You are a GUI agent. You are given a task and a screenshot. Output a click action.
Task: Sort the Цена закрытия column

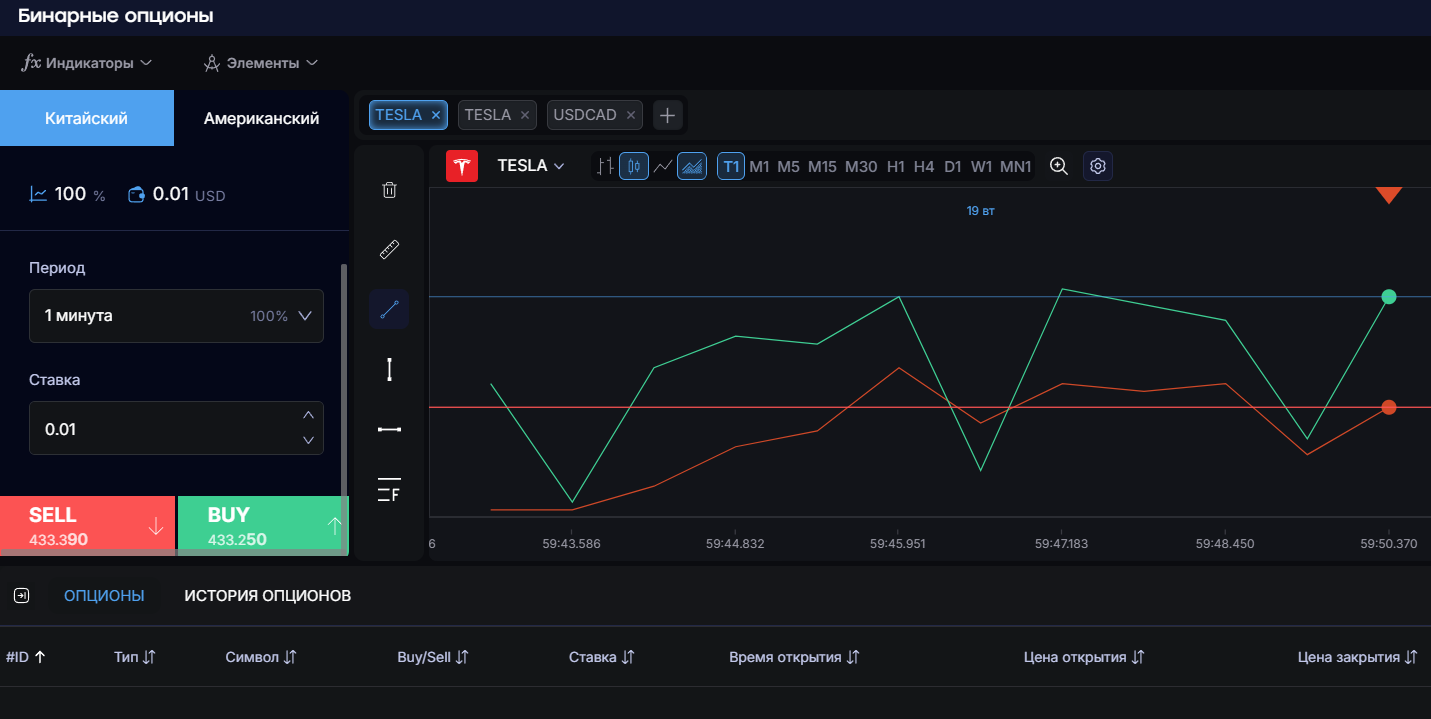(x=1411, y=657)
